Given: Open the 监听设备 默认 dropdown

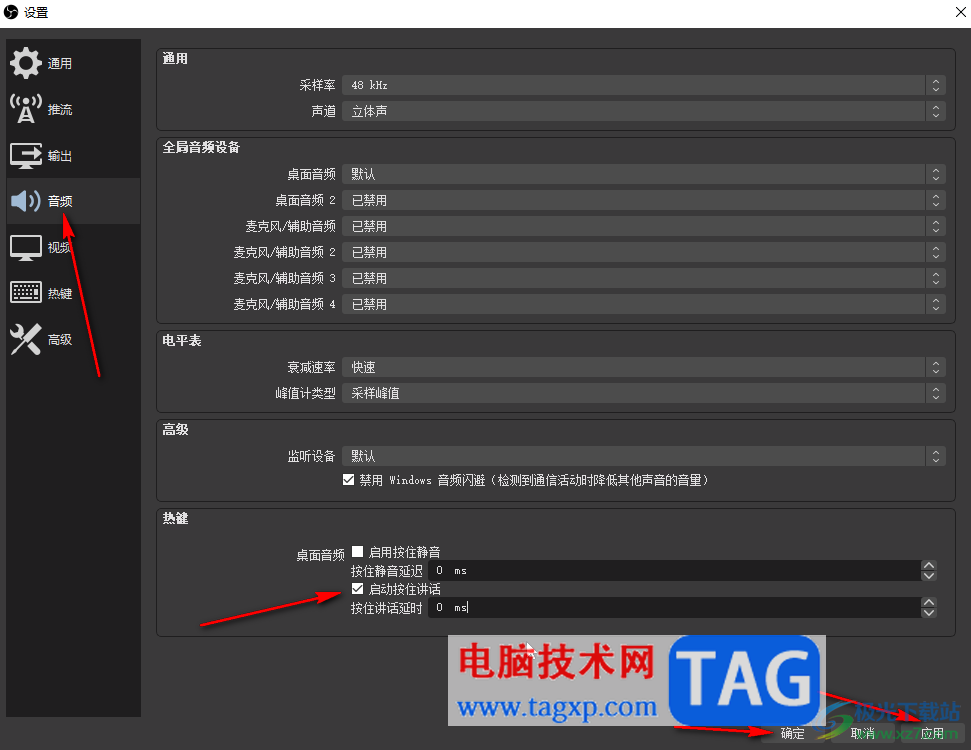Looking at the screenshot, I should (x=643, y=456).
